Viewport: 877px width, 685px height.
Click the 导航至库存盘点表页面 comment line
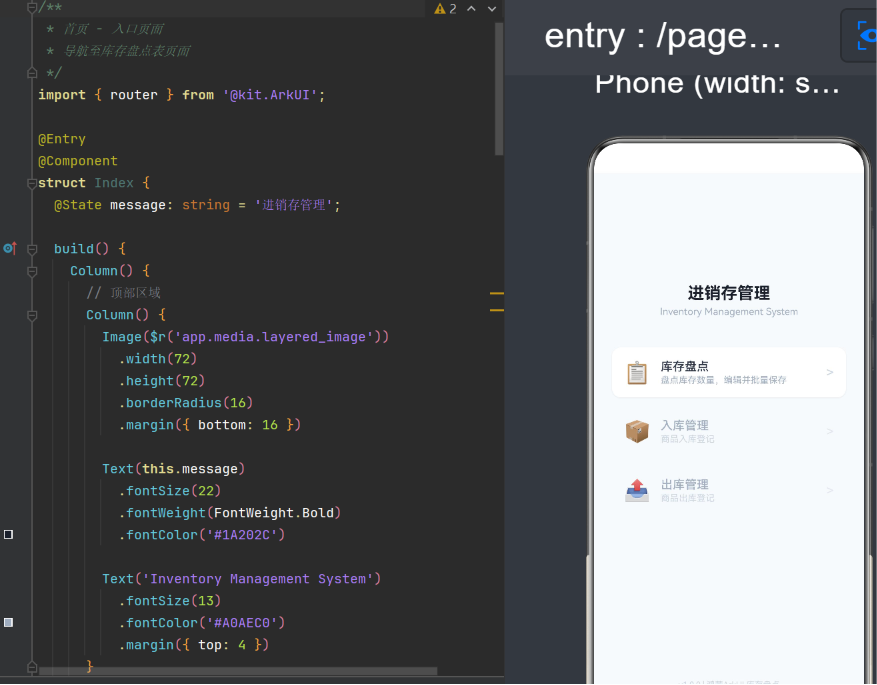[x=119, y=51]
